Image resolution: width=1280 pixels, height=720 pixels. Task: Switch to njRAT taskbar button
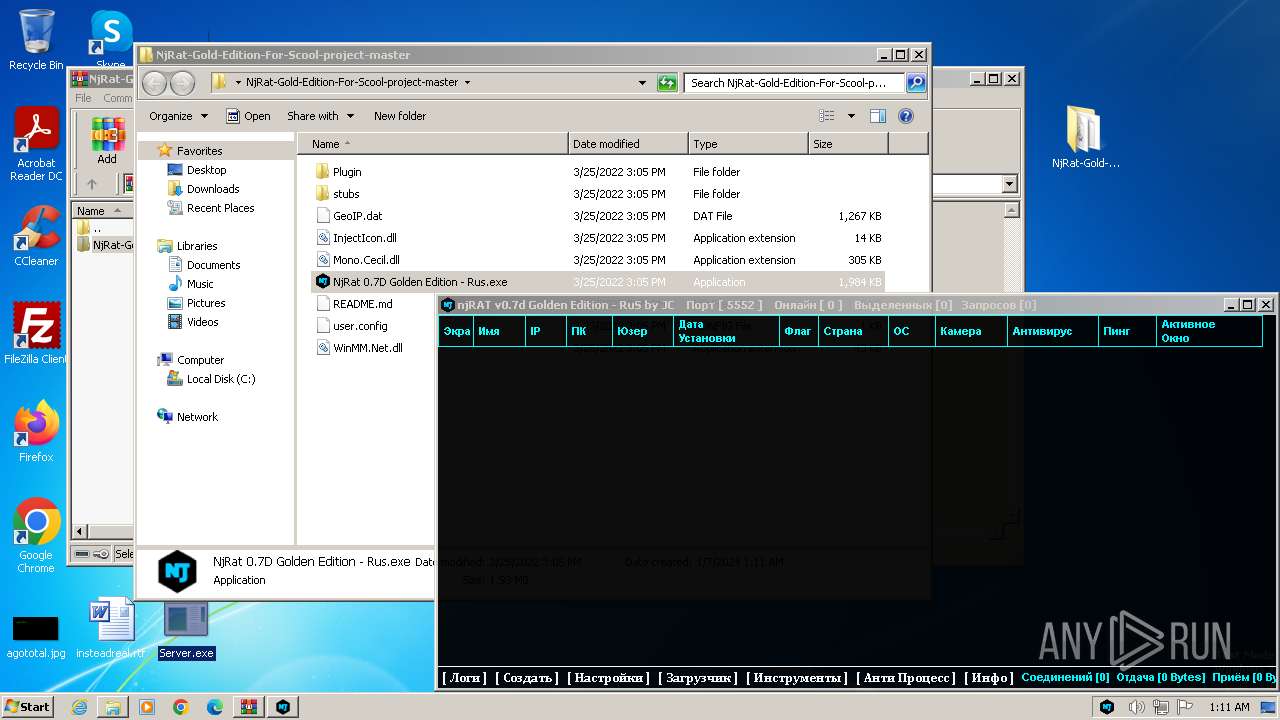click(283, 707)
